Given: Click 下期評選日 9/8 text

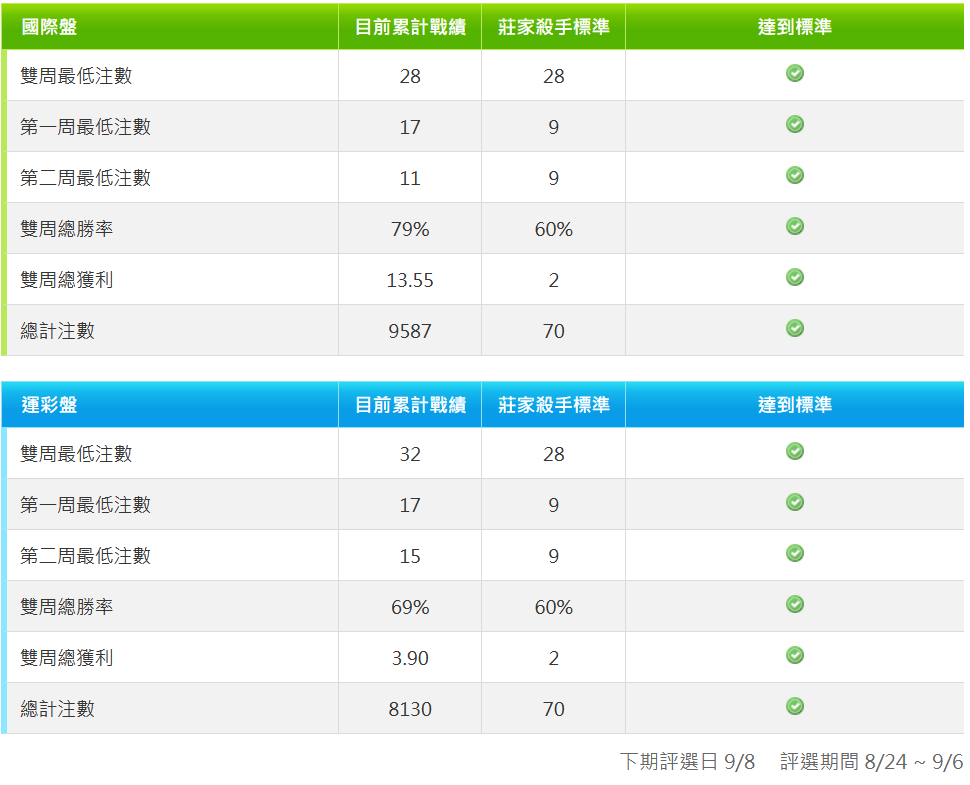Looking at the screenshot, I should (687, 761).
